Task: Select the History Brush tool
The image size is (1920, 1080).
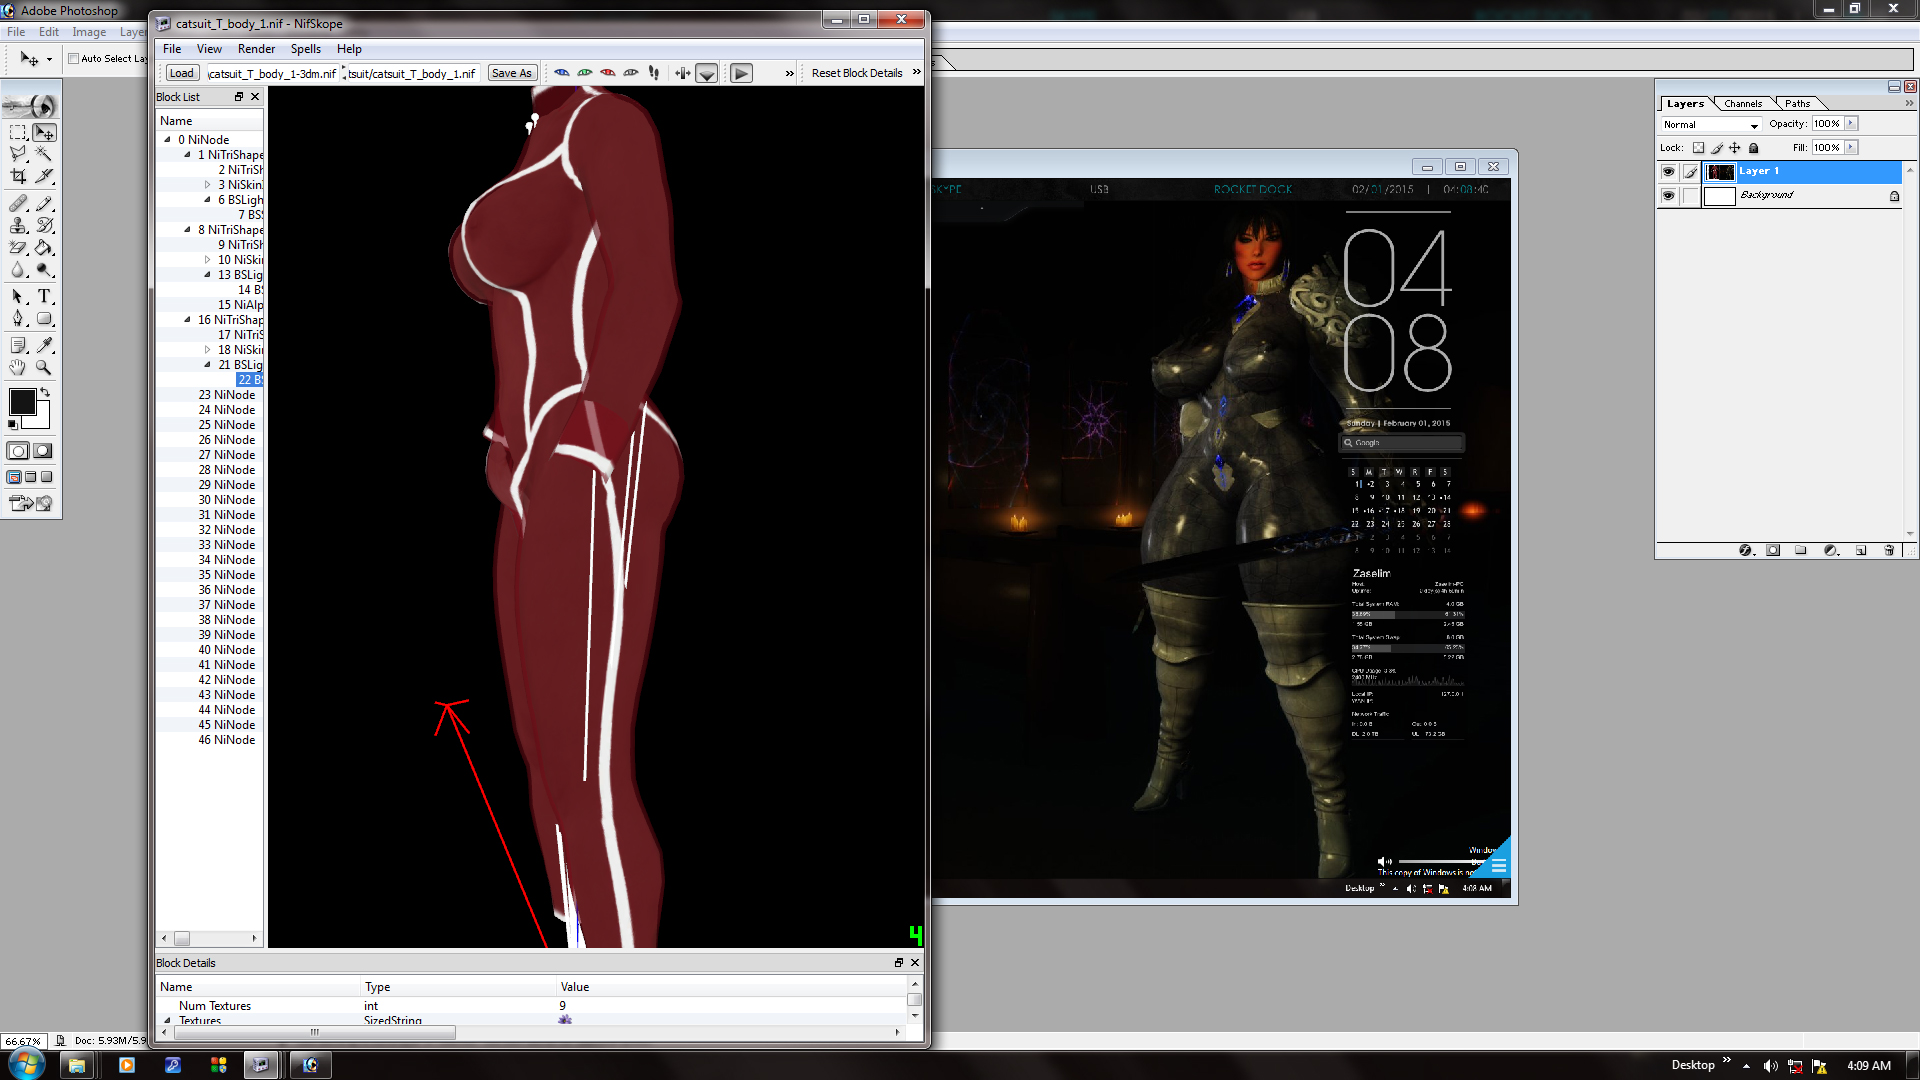Action: 44,226
